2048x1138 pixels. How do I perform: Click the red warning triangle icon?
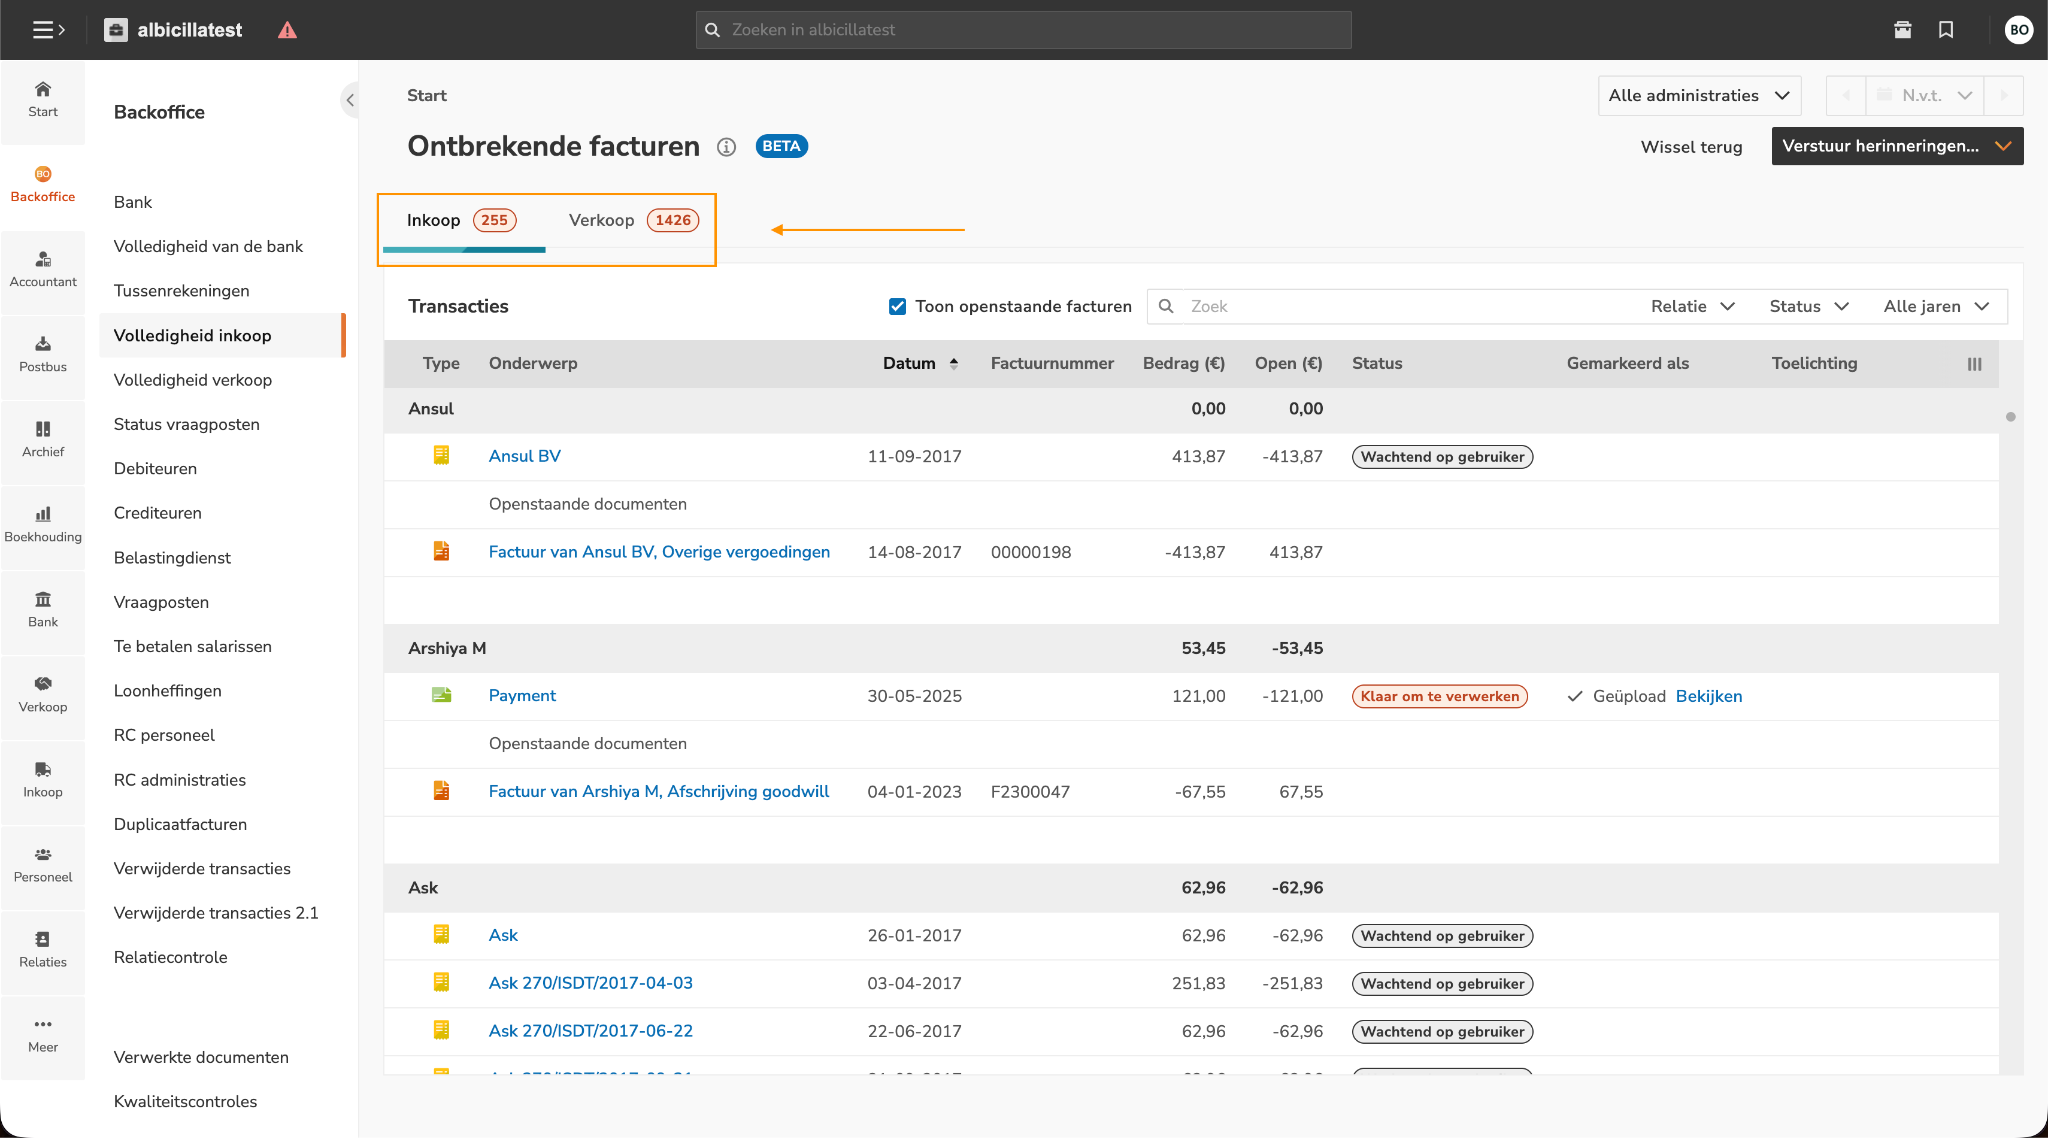(287, 30)
